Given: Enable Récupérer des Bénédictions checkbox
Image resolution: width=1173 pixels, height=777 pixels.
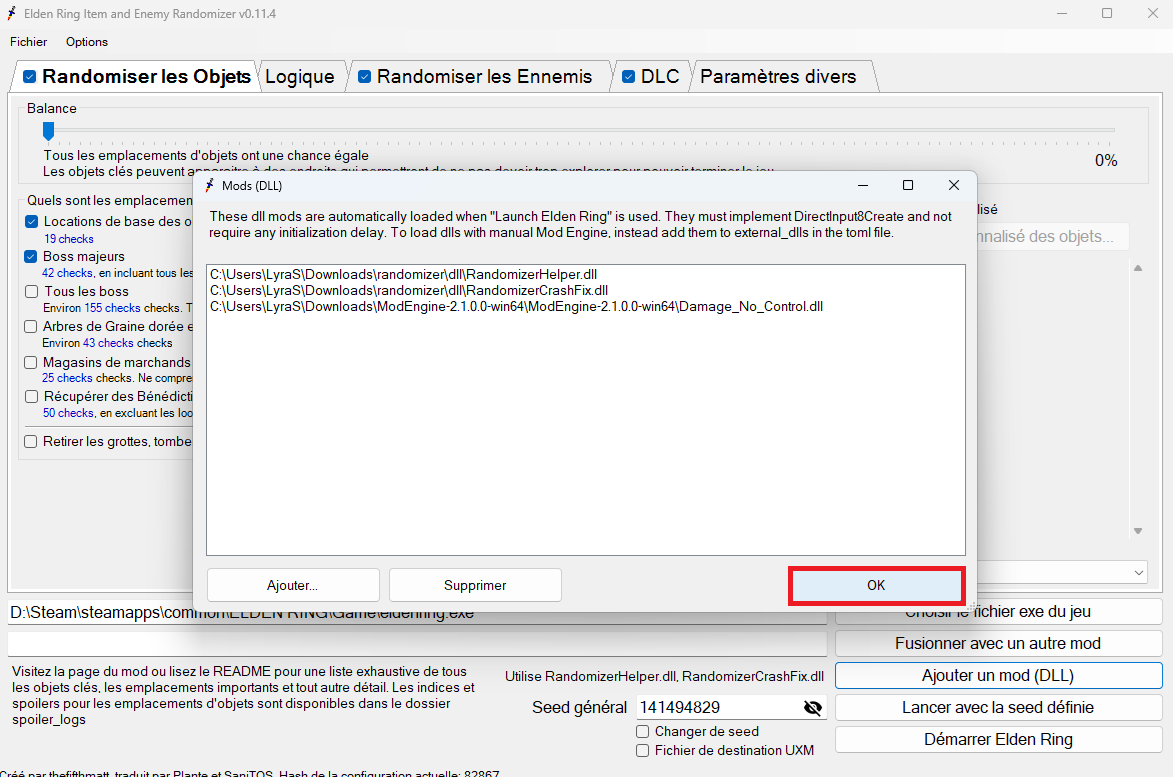Looking at the screenshot, I should 31,397.
